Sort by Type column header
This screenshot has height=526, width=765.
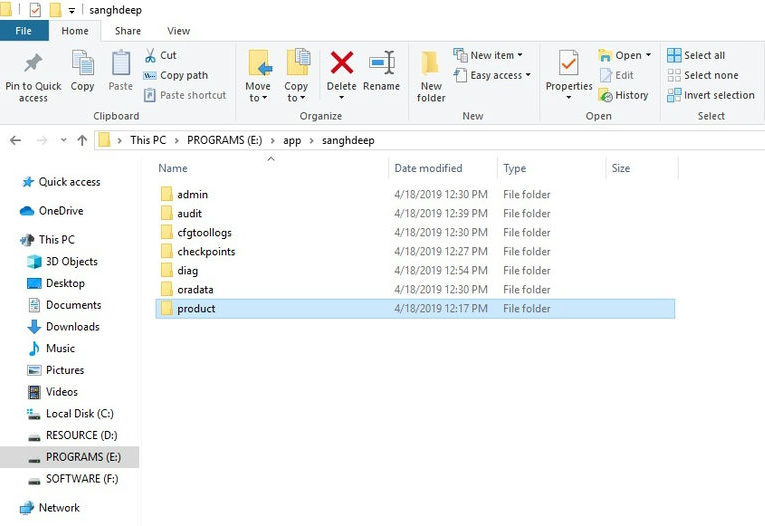click(x=551, y=168)
